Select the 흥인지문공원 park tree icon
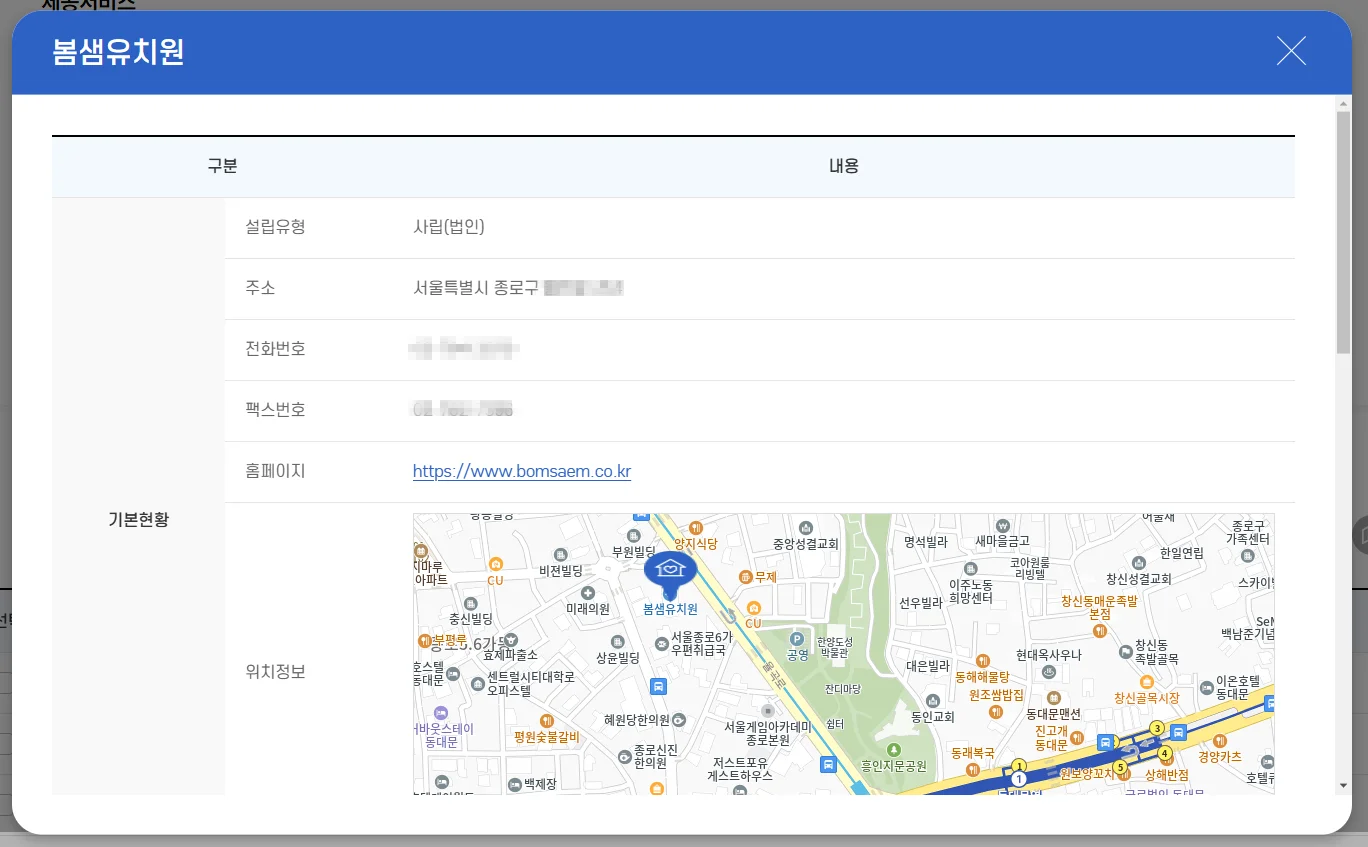Screen dimensions: 1368x847 click(892, 750)
